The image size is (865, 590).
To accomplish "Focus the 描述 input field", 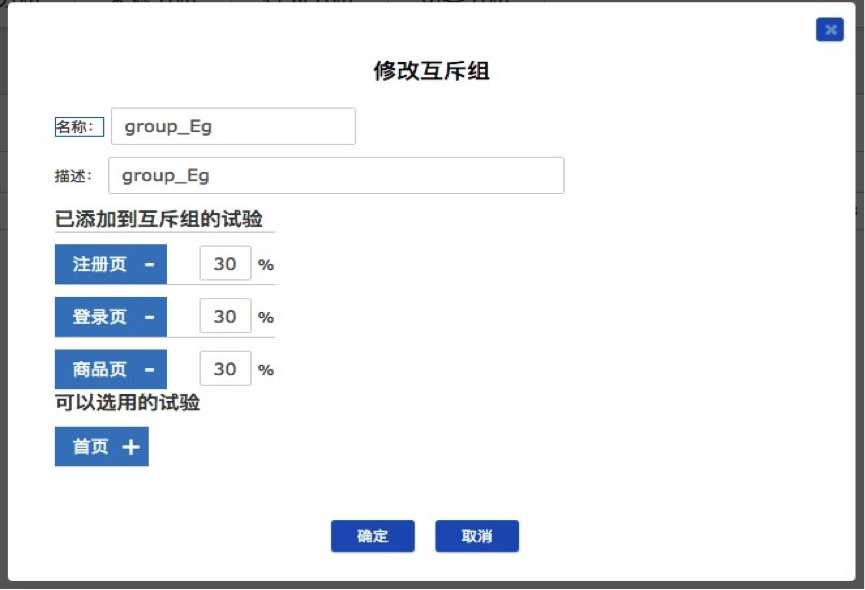I will (x=336, y=175).
